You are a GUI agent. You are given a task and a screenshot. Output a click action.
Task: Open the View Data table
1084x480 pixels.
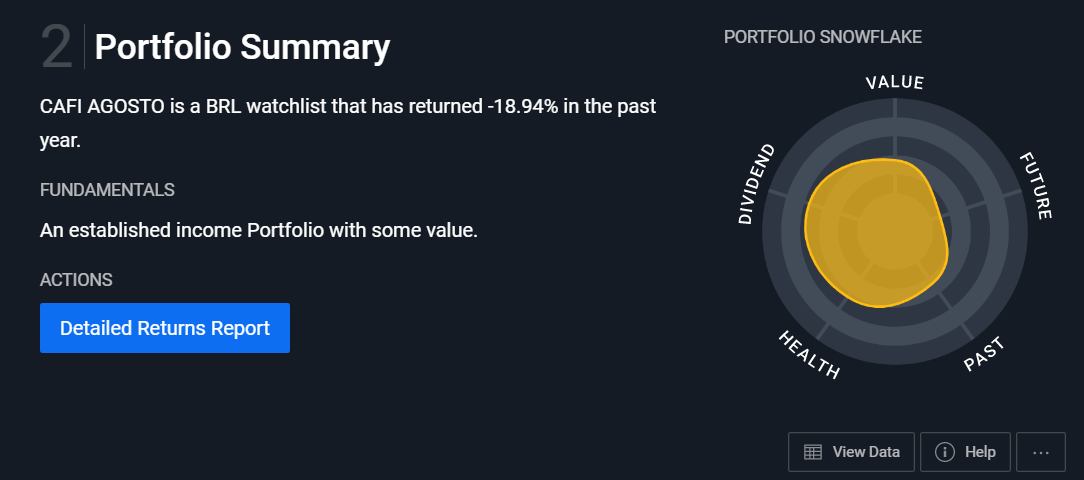851,452
